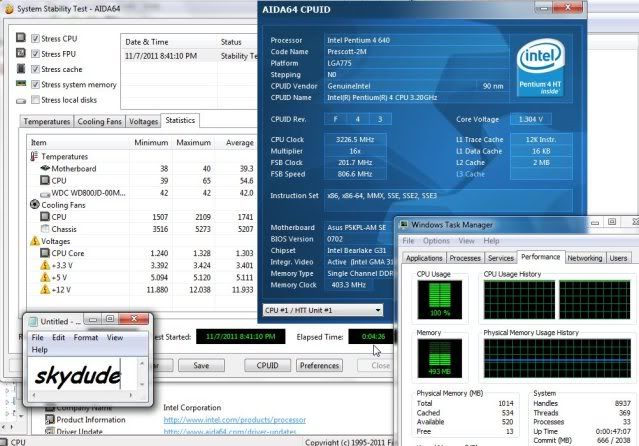
Task: Click the CPU icon in bottom status bar
Action: click(4, 442)
